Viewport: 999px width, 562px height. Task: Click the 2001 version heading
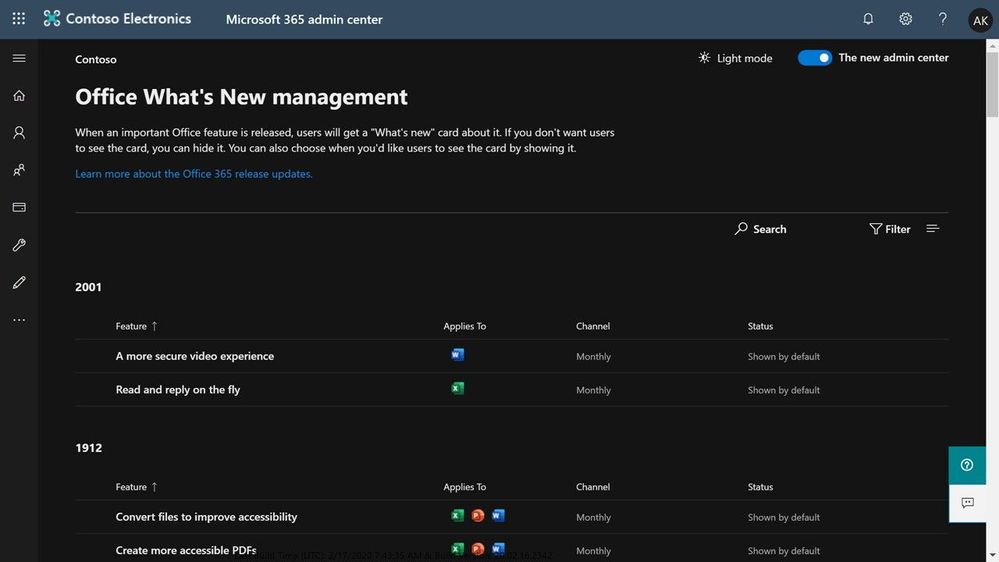click(x=88, y=287)
